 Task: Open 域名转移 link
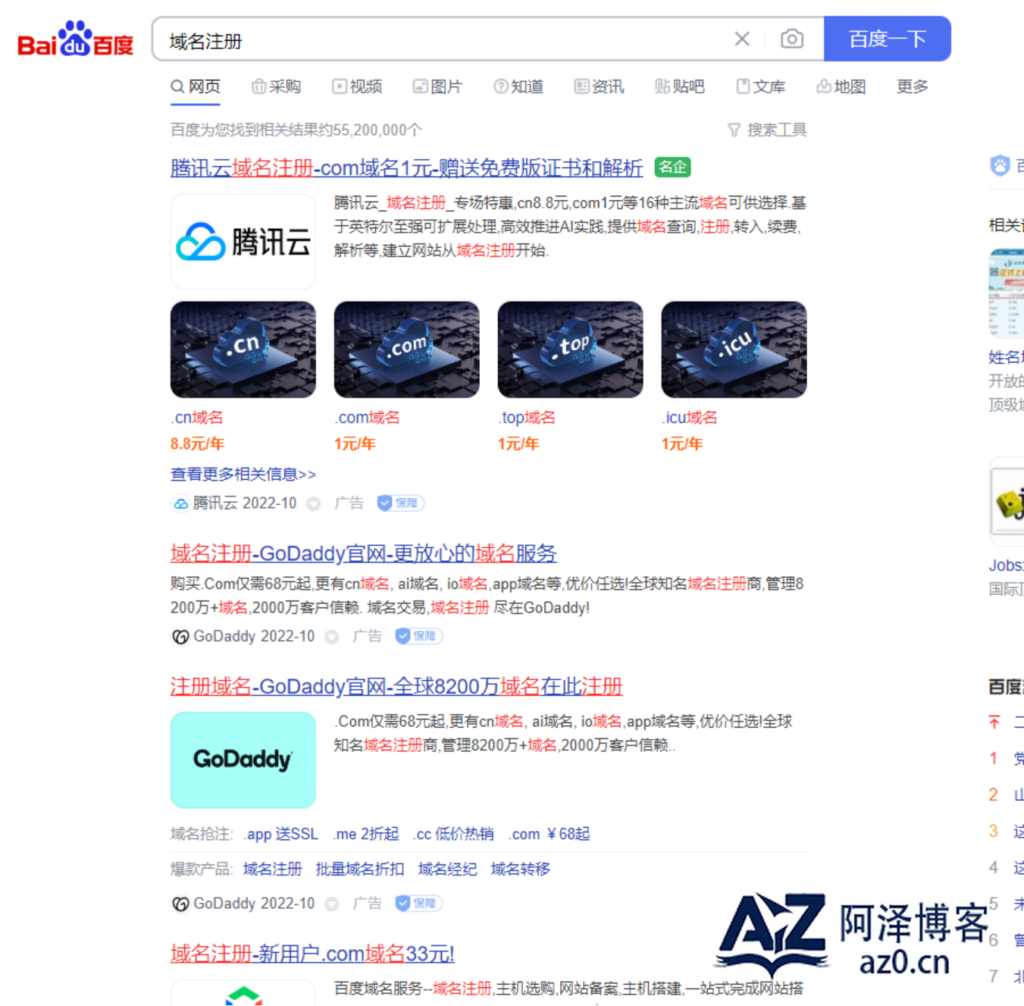pos(520,869)
